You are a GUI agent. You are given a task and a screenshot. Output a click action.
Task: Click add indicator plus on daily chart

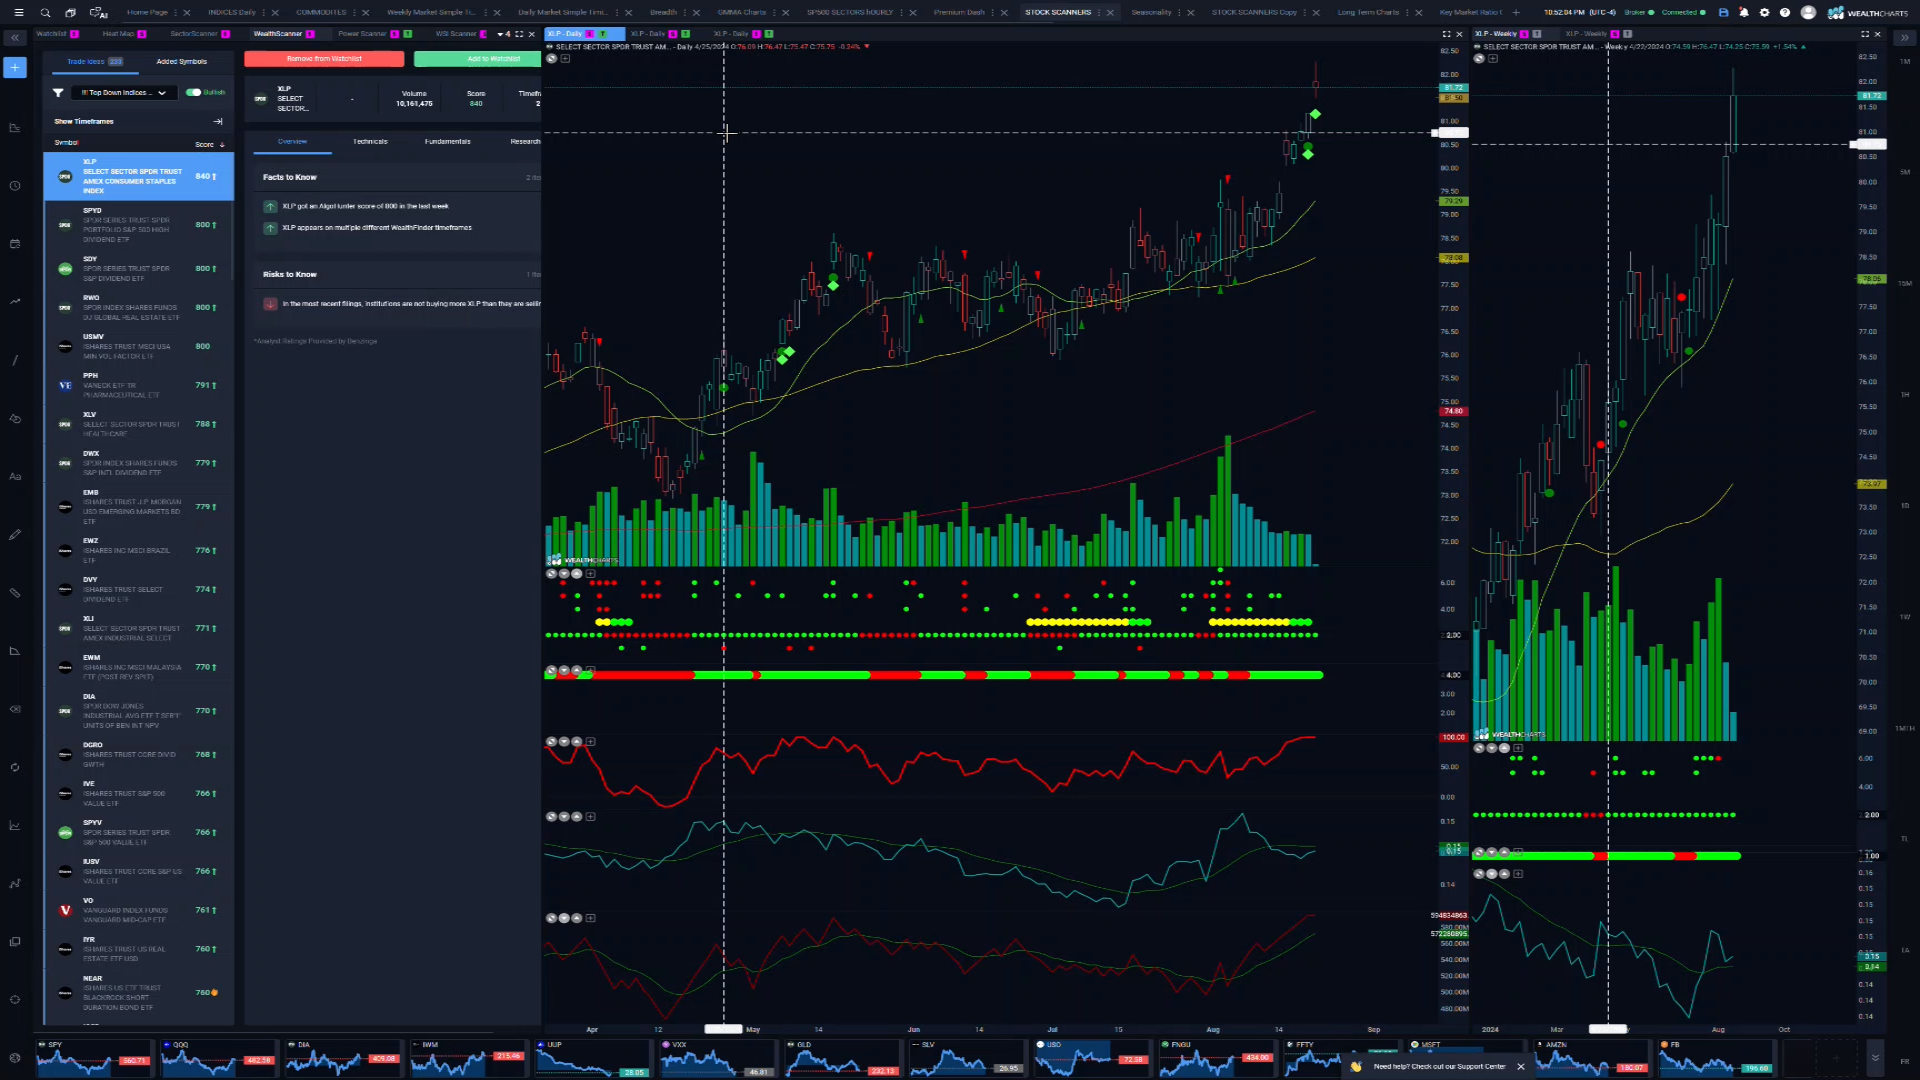pyautogui.click(x=565, y=58)
